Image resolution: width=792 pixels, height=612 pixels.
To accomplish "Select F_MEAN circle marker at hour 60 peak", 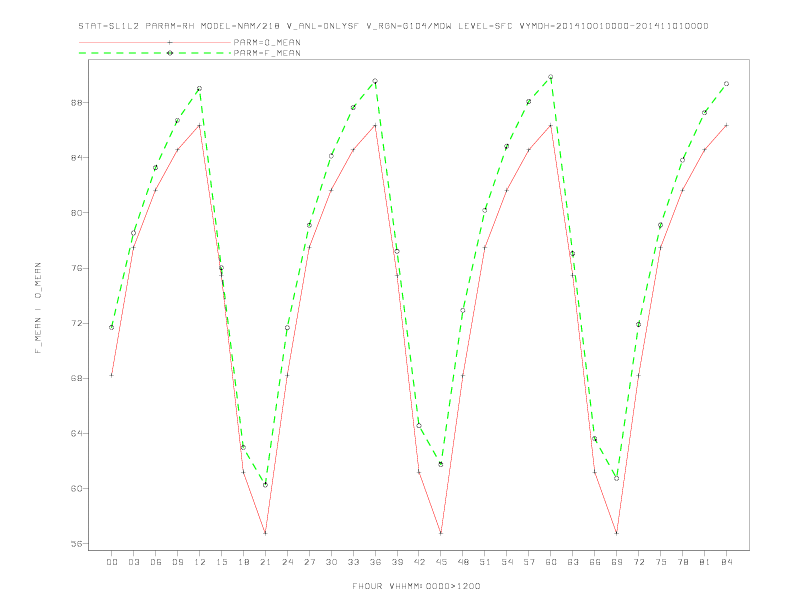I will click(x=551, y=77).
